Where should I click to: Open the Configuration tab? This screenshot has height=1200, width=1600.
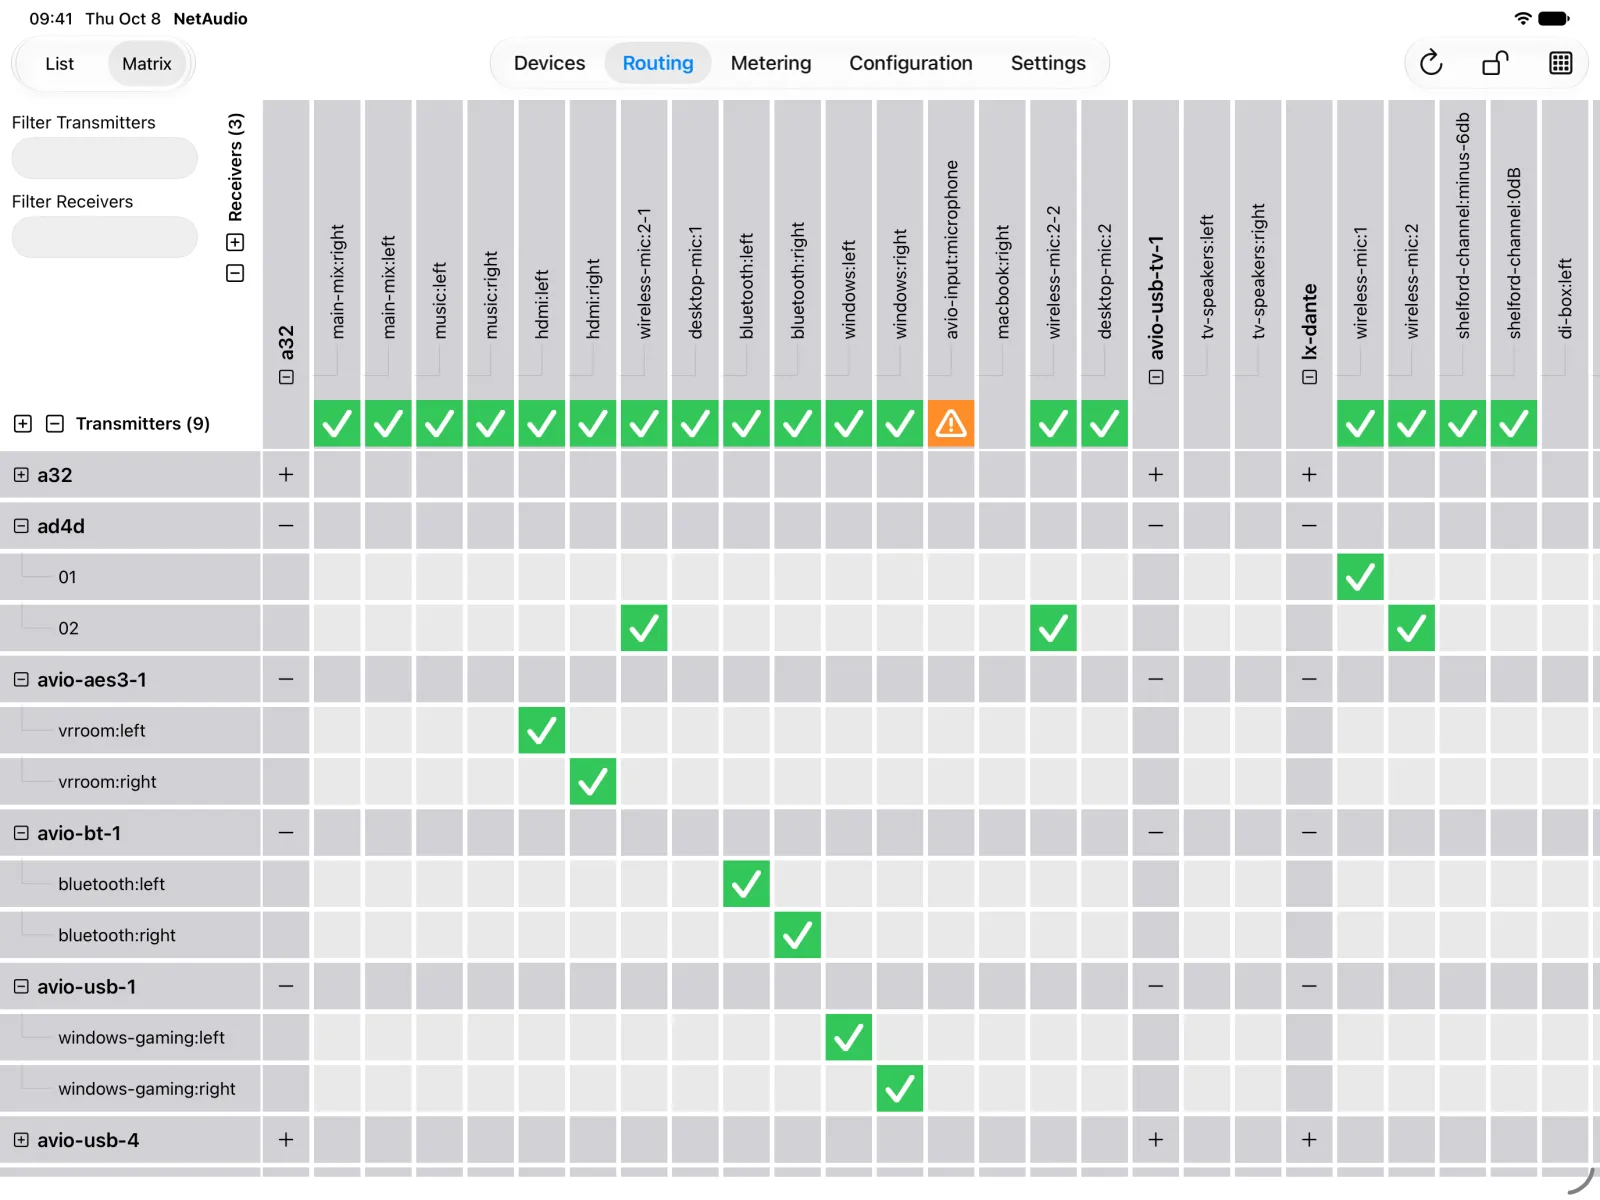point(911,63)
